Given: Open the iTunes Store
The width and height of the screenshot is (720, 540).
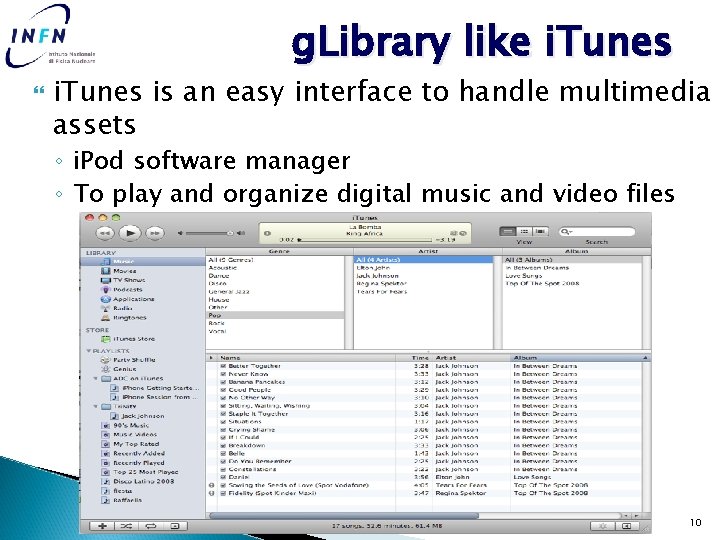Looking at the screenshot, I should (142, 339).
